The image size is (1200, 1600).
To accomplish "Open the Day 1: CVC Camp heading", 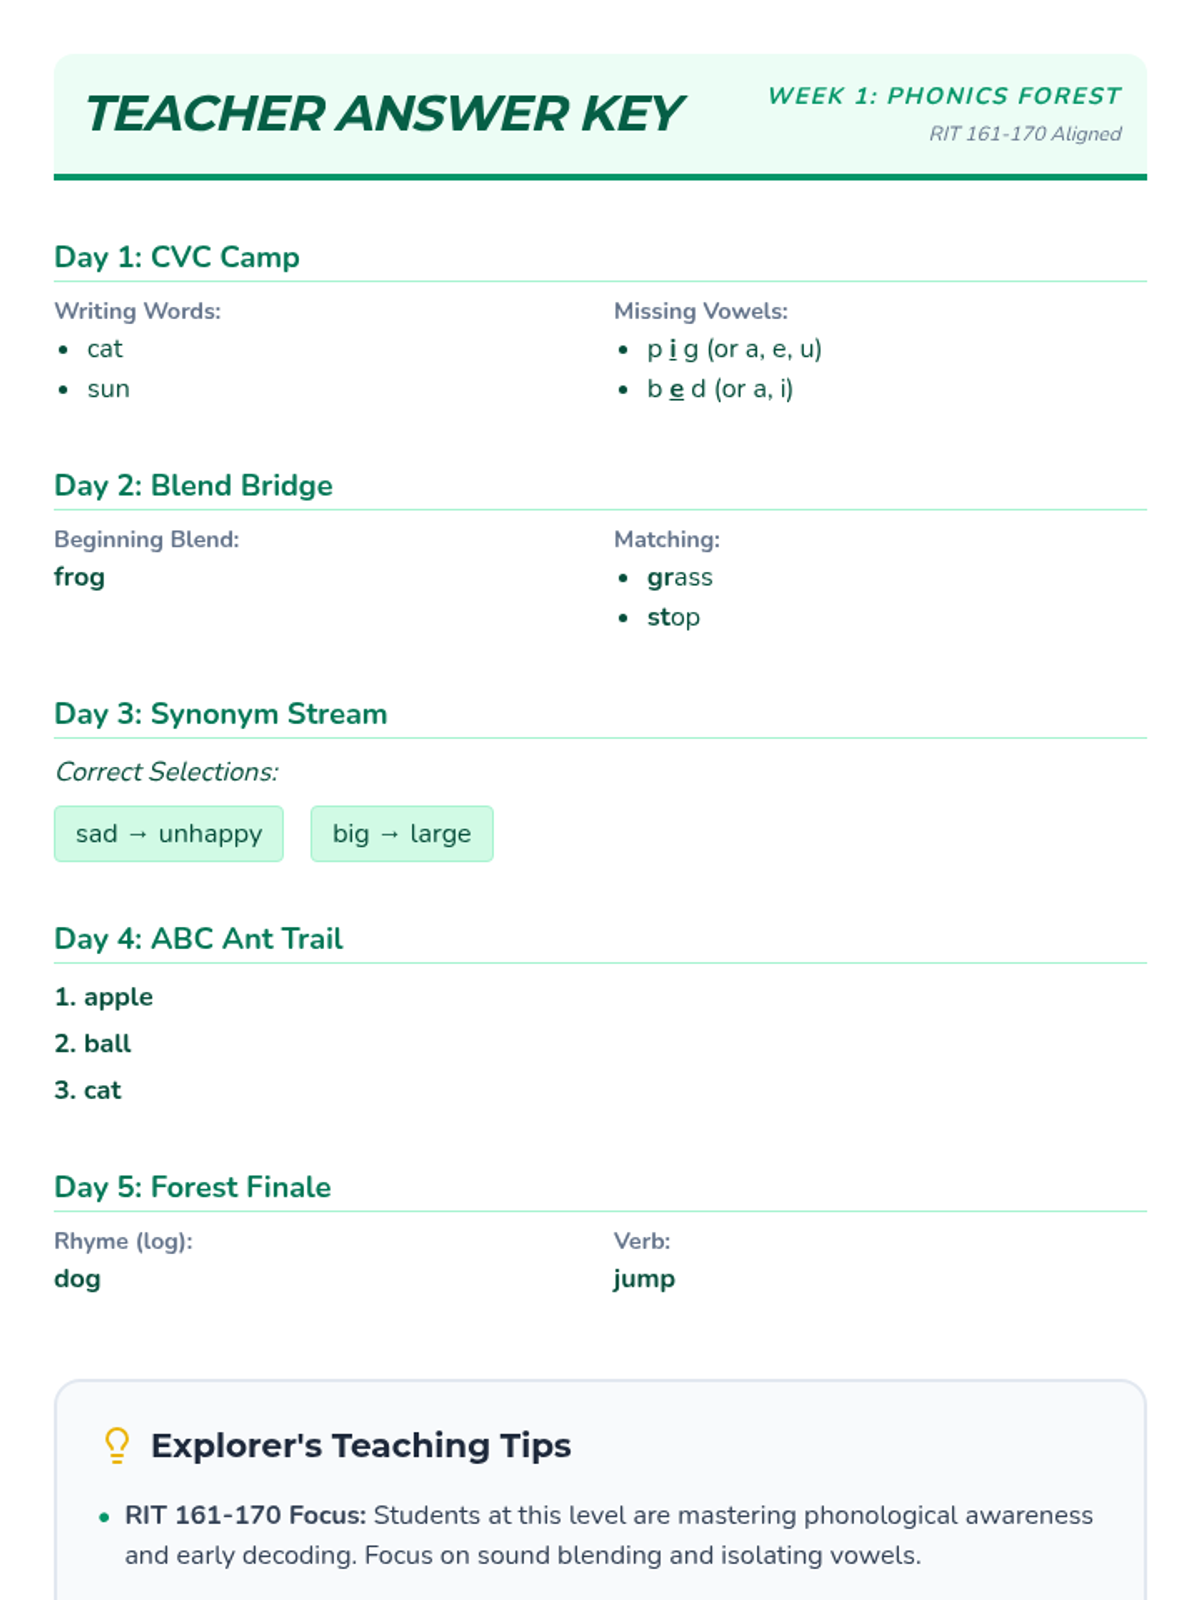I will coord(177,257).
